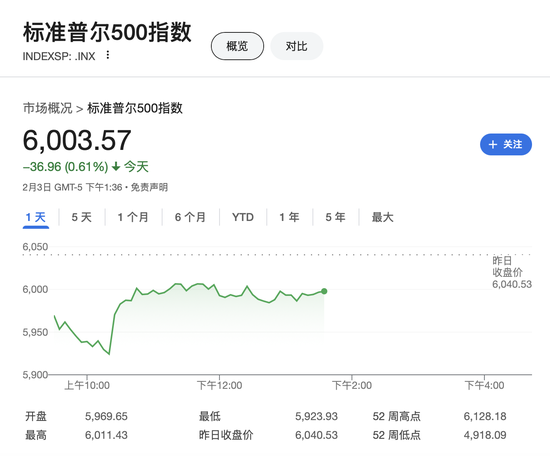Open the three-dot more options menu
This screenshot has height=456, width=550.
[108, 55]
